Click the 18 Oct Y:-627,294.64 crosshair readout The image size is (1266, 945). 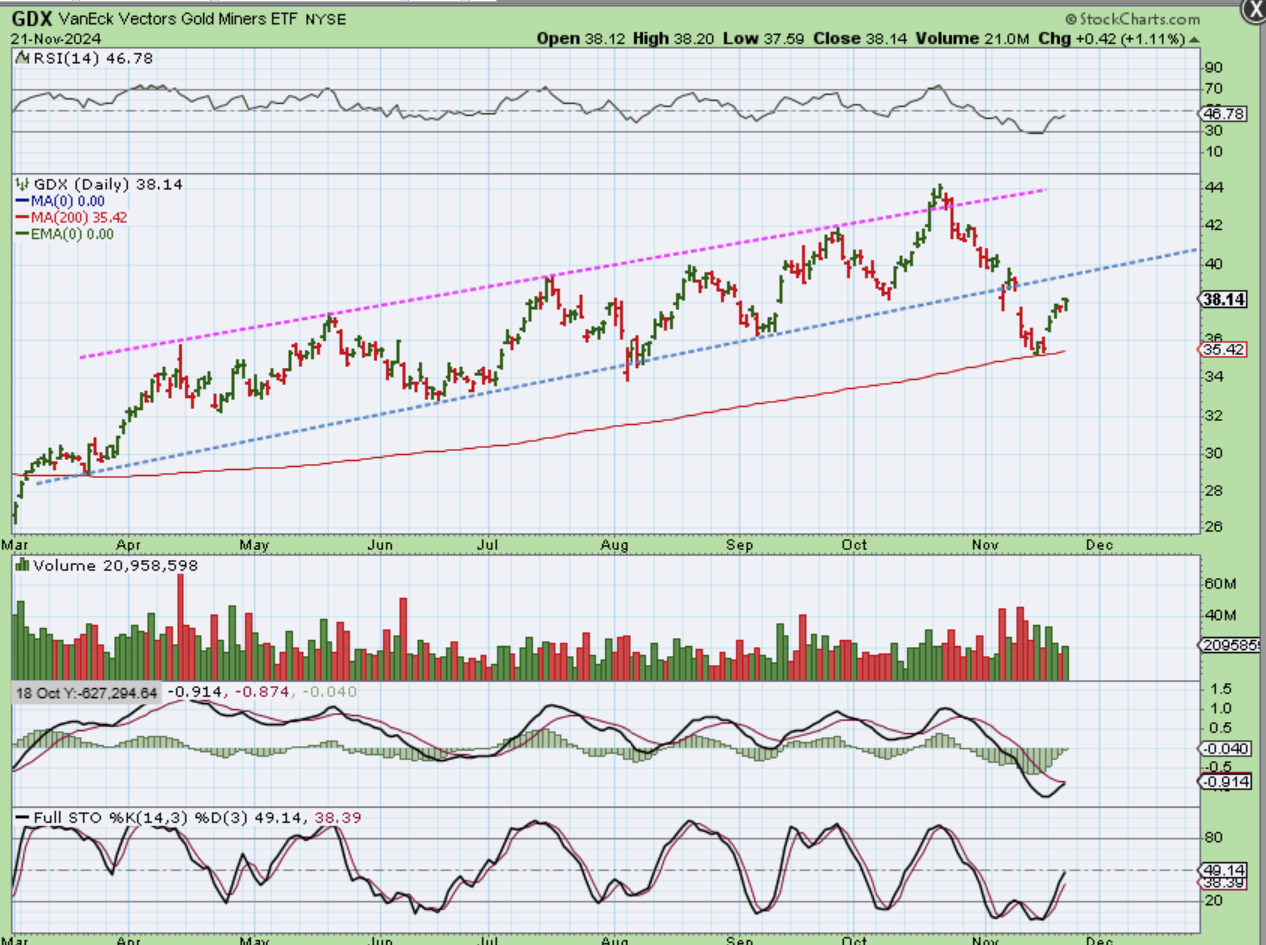[85, 692]
